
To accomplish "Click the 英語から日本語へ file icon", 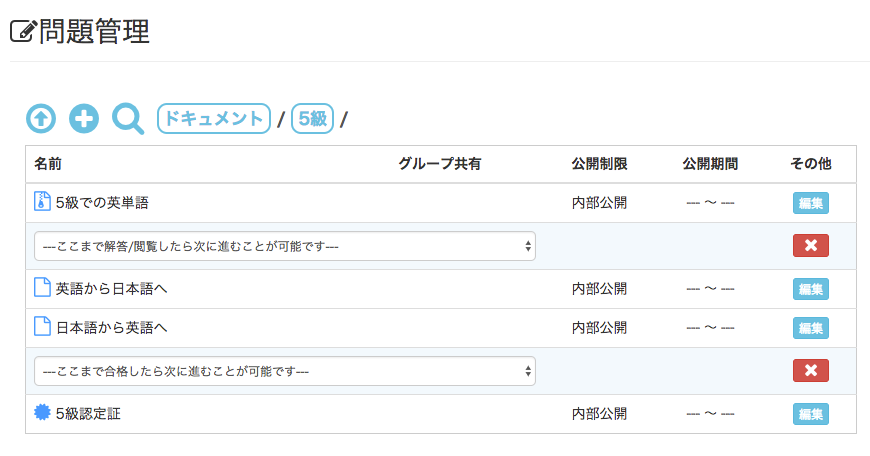I will (x=42, y=288).
